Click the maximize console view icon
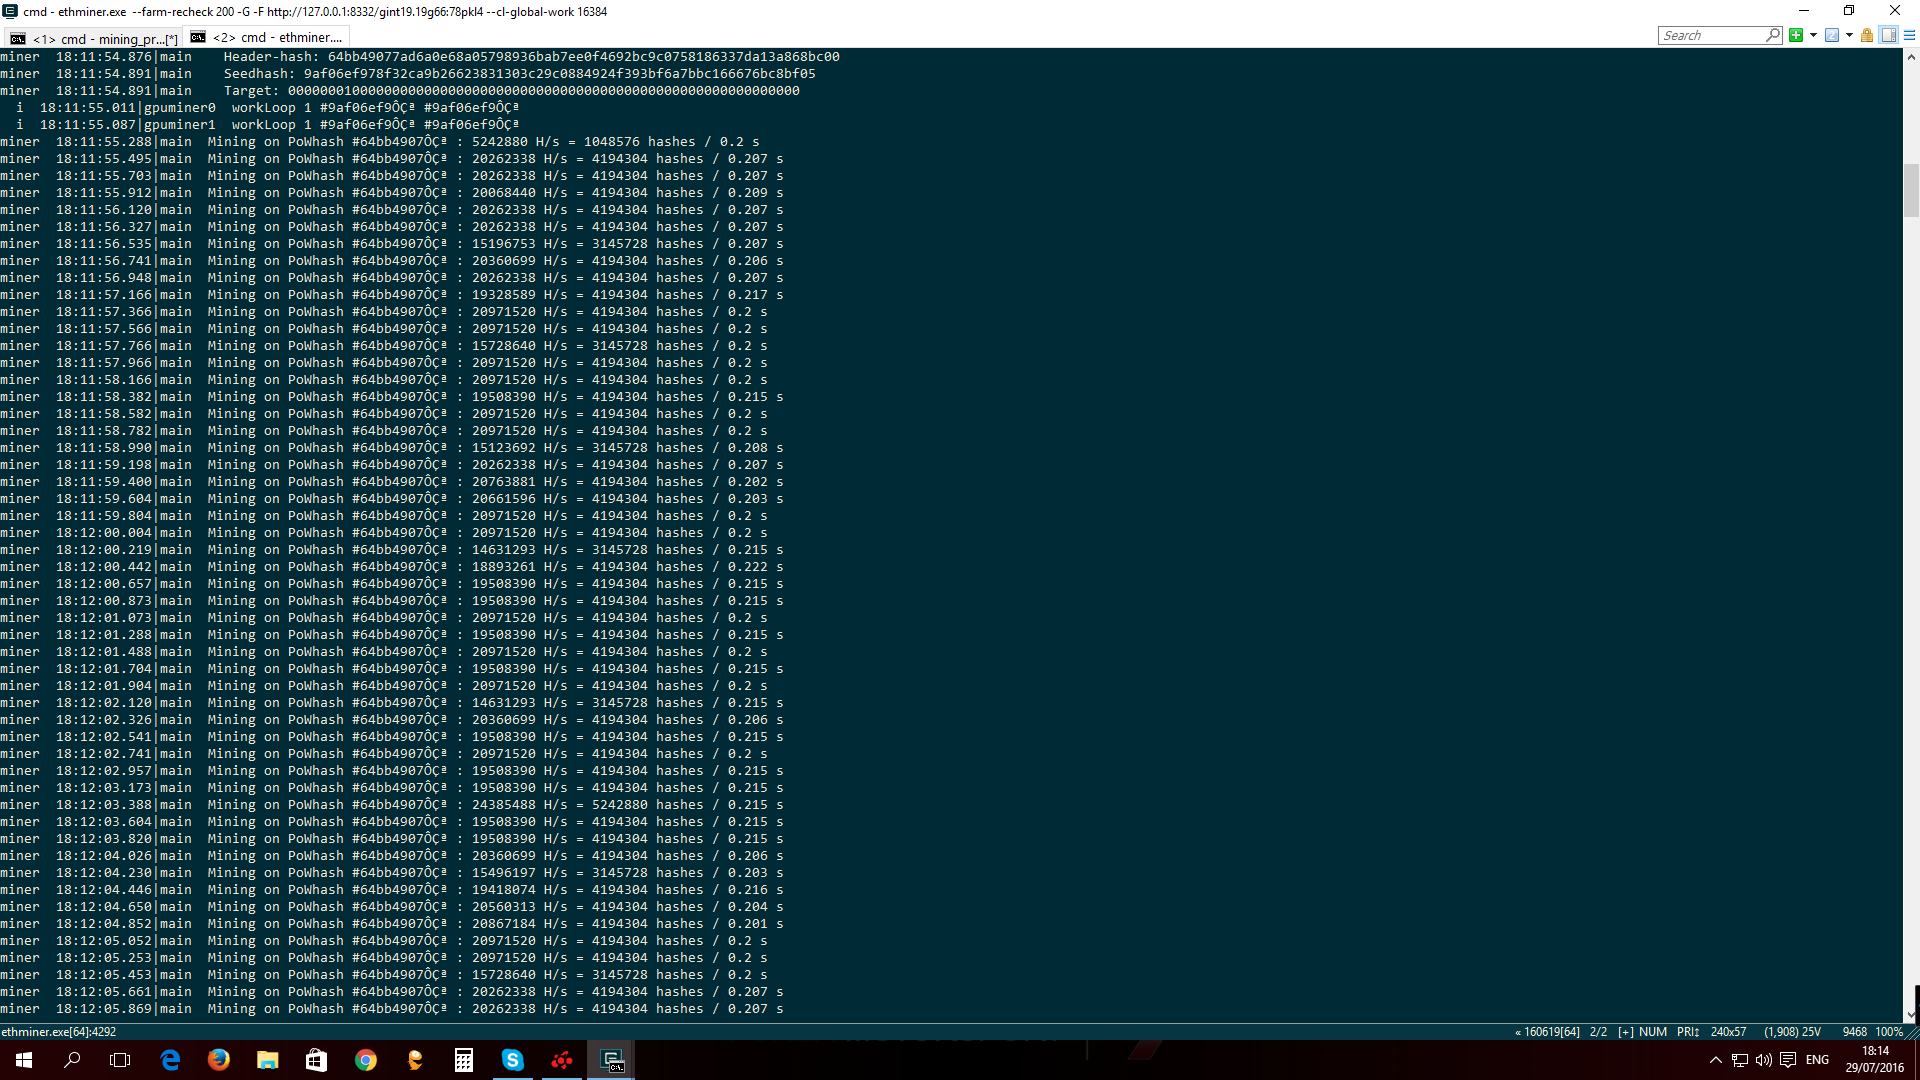The image size is (1920, 1080). tap(1888, 35)
